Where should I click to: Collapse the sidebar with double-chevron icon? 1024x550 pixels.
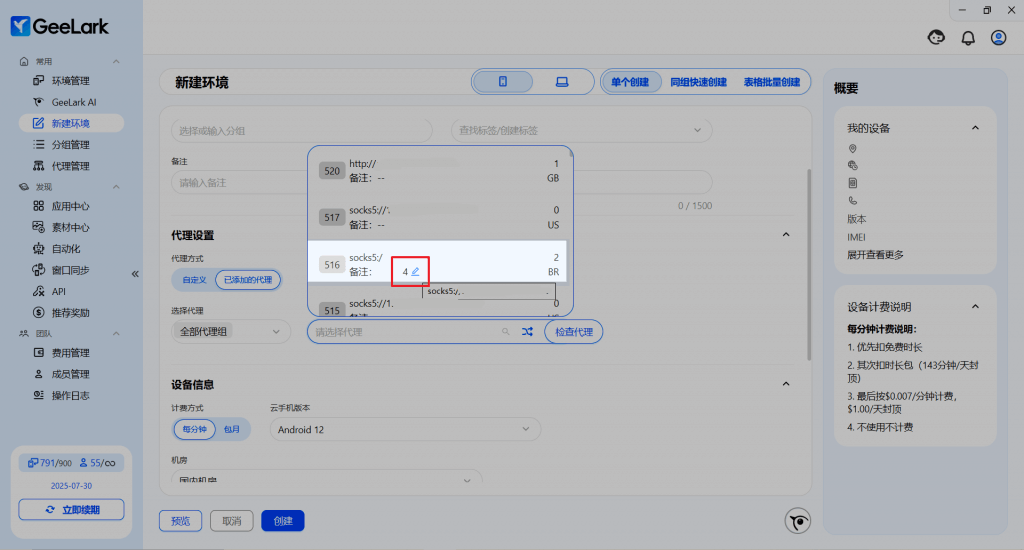tap(135, 274)
